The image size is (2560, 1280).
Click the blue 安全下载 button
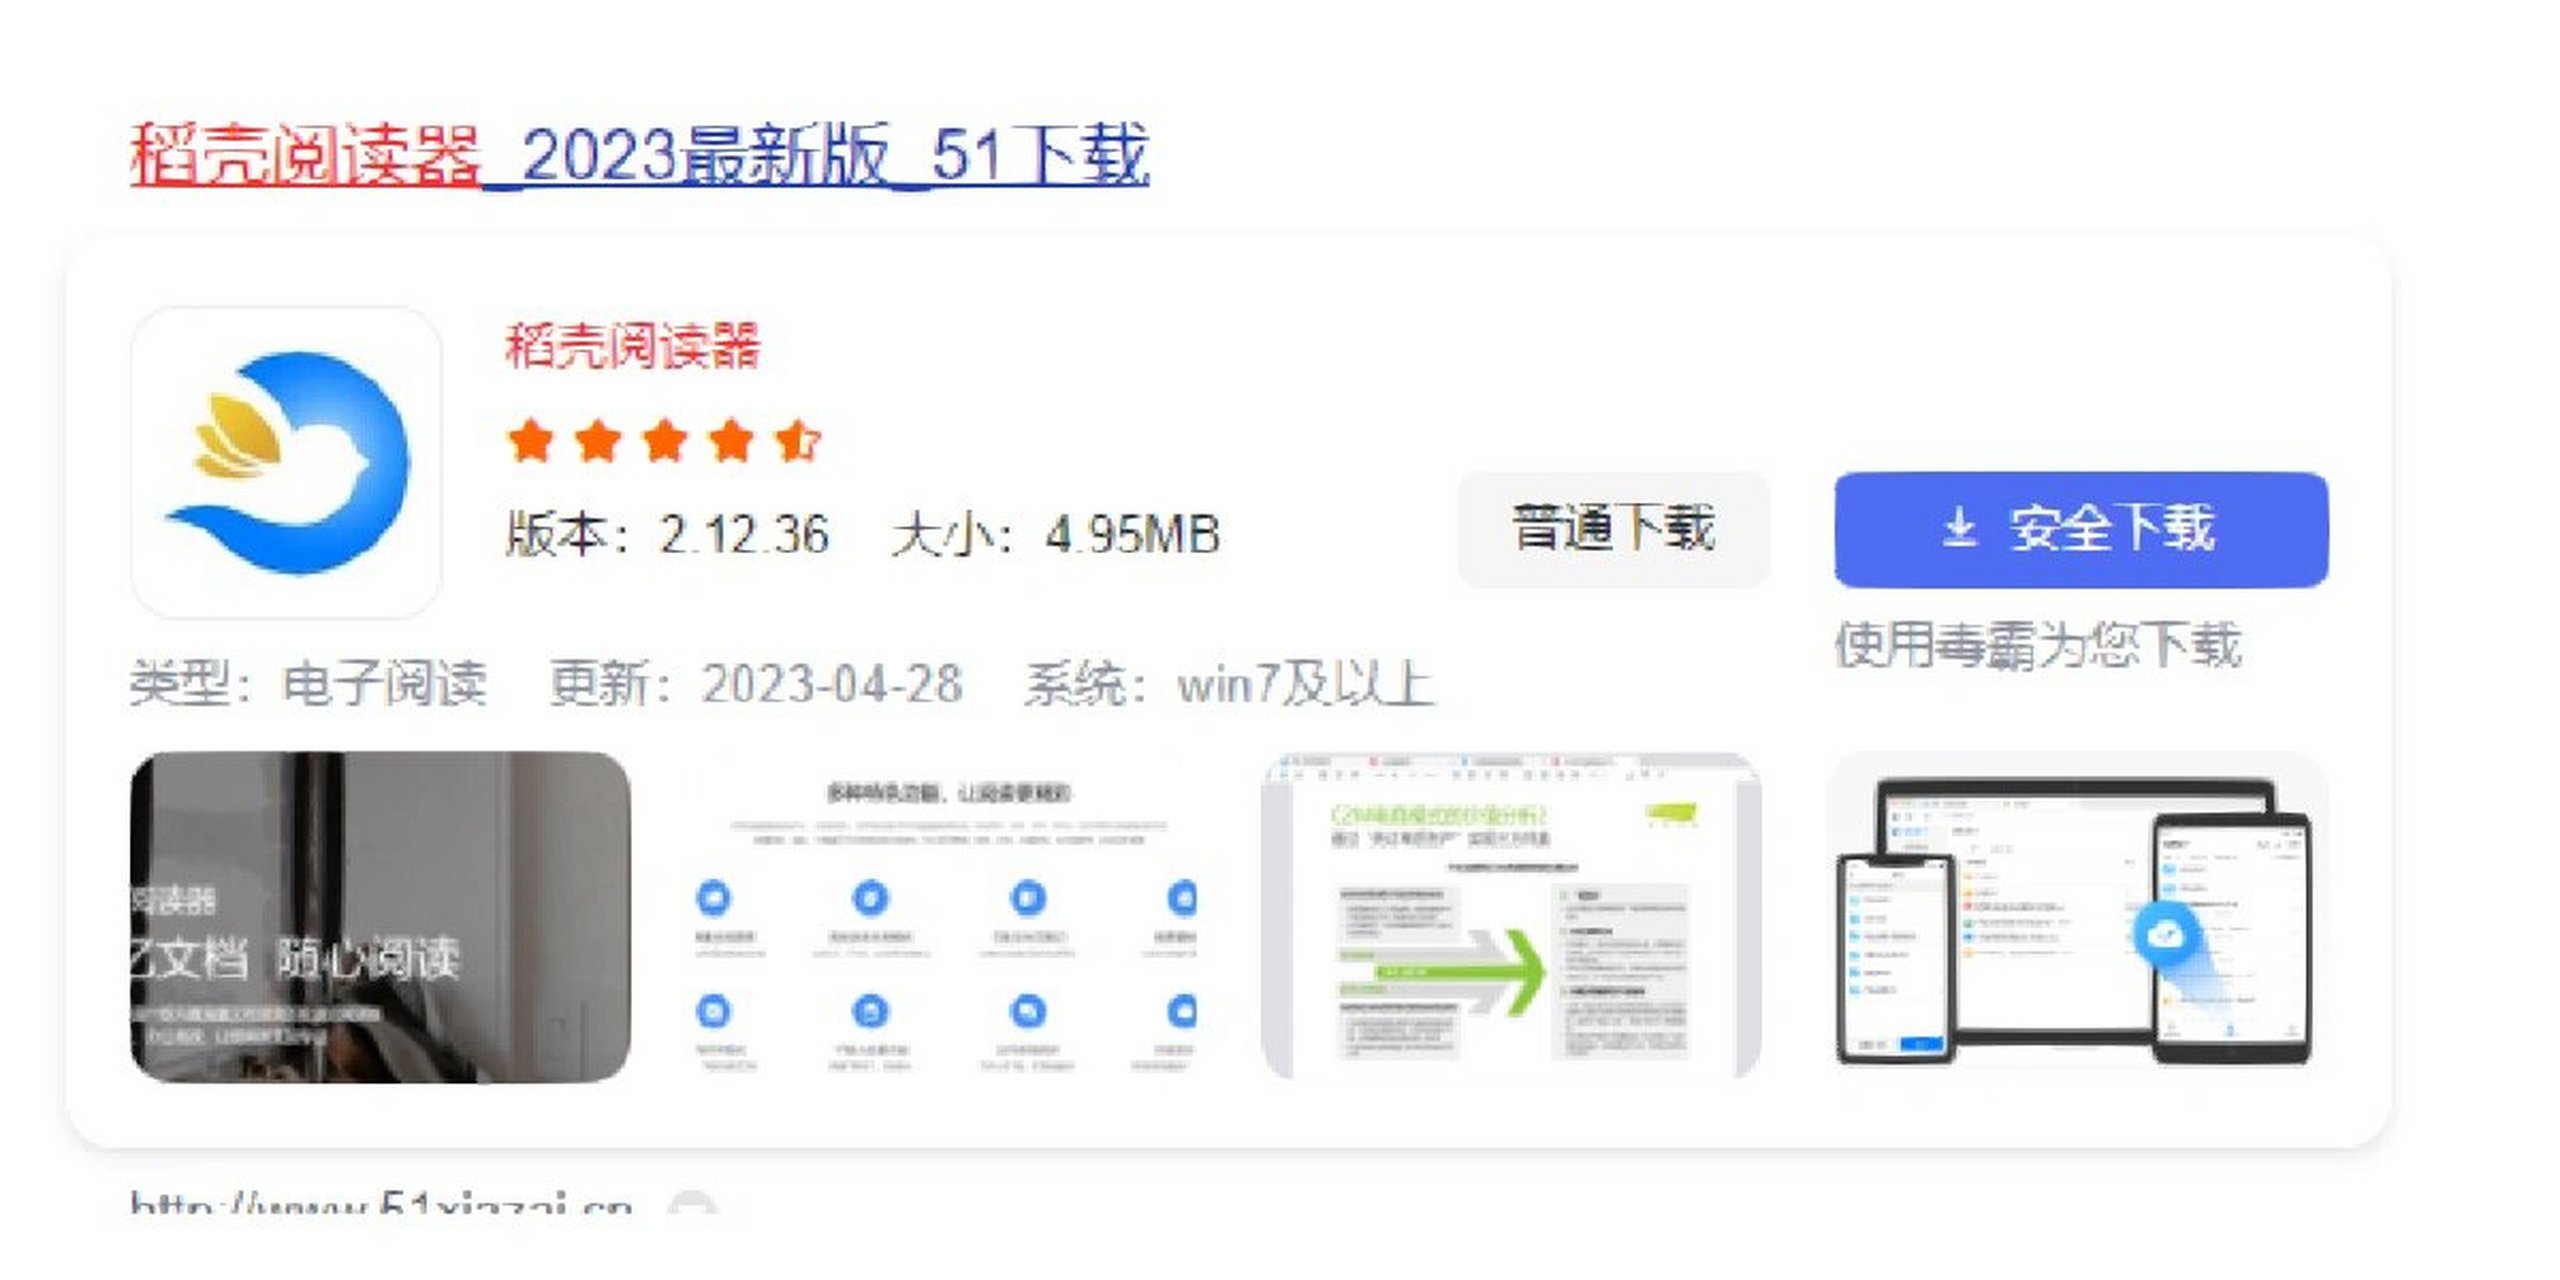coord(2081,529)
